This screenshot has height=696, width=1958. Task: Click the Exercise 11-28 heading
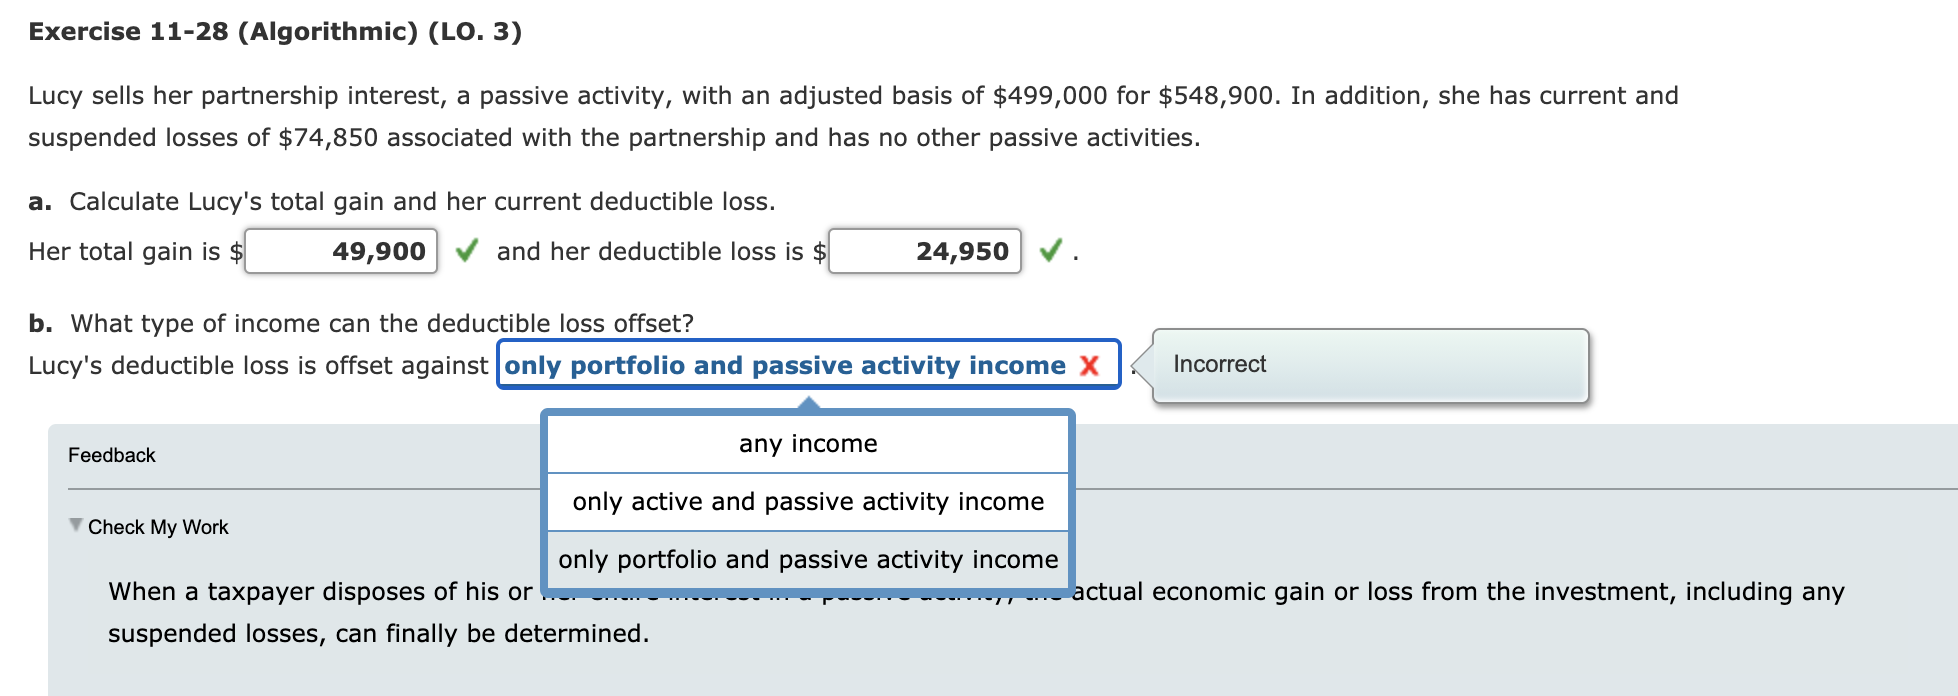click(273, 31)
